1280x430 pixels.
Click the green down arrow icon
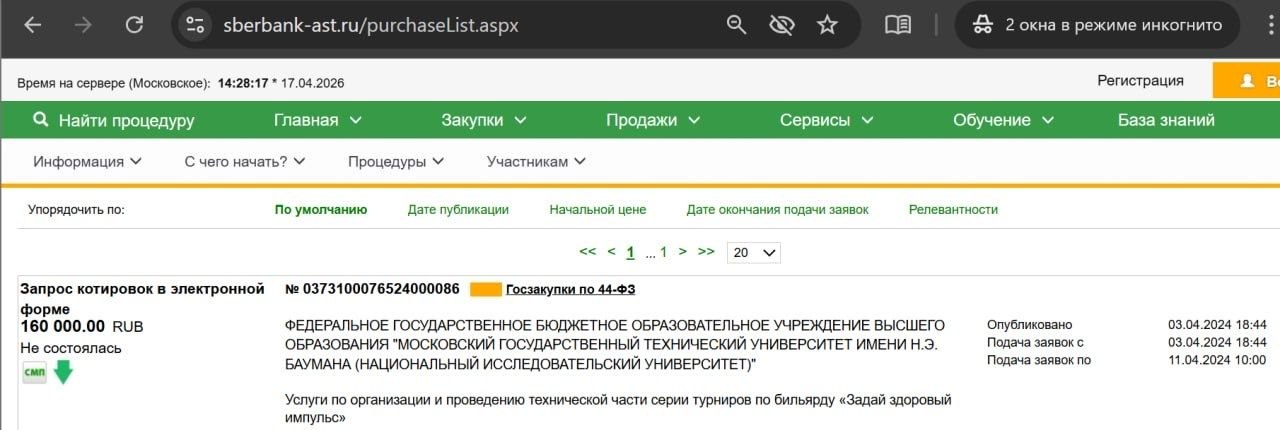coord(63,372)
